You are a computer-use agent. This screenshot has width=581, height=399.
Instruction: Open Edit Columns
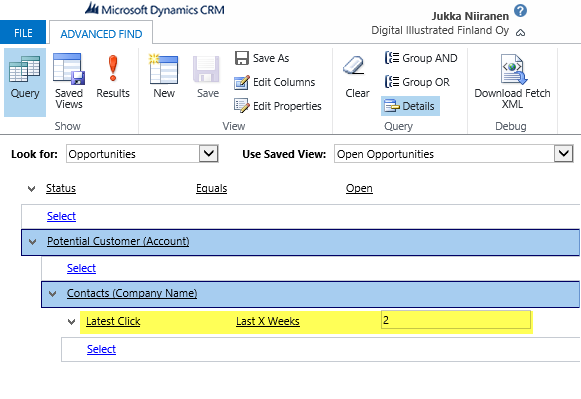[x=275, y=82]
